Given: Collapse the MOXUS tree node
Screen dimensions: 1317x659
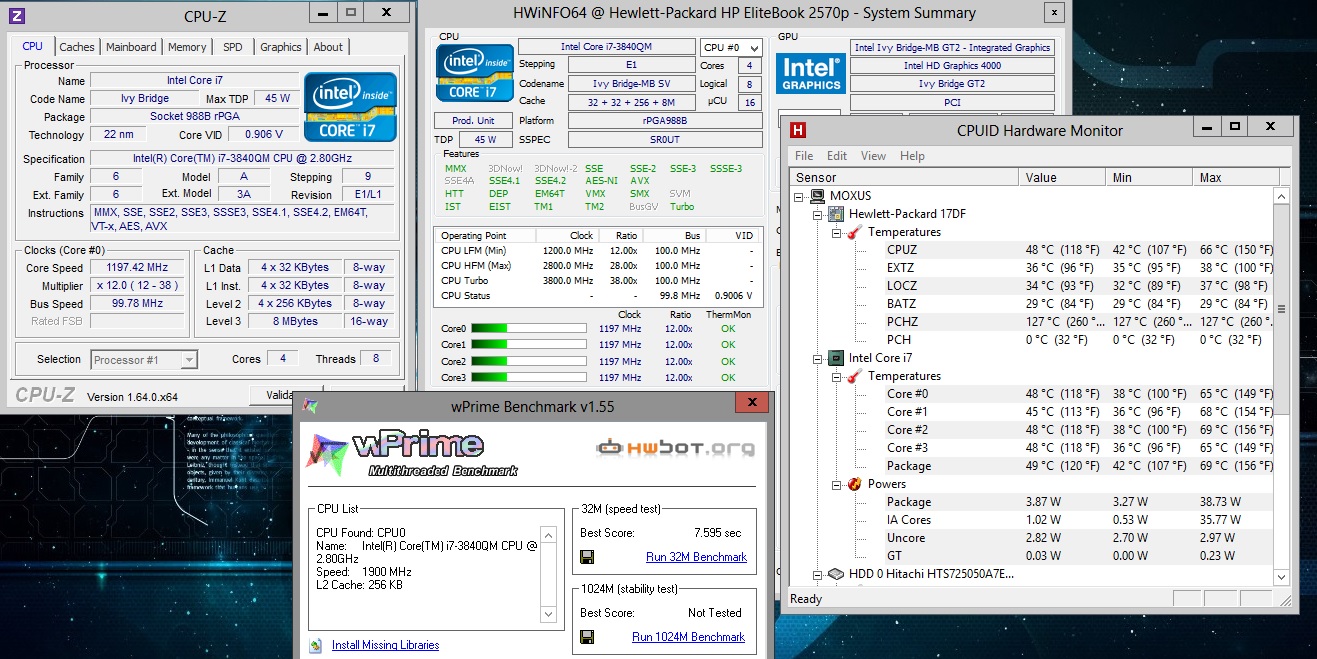Looking at the screenshot, I should click(x=800, y=197).
